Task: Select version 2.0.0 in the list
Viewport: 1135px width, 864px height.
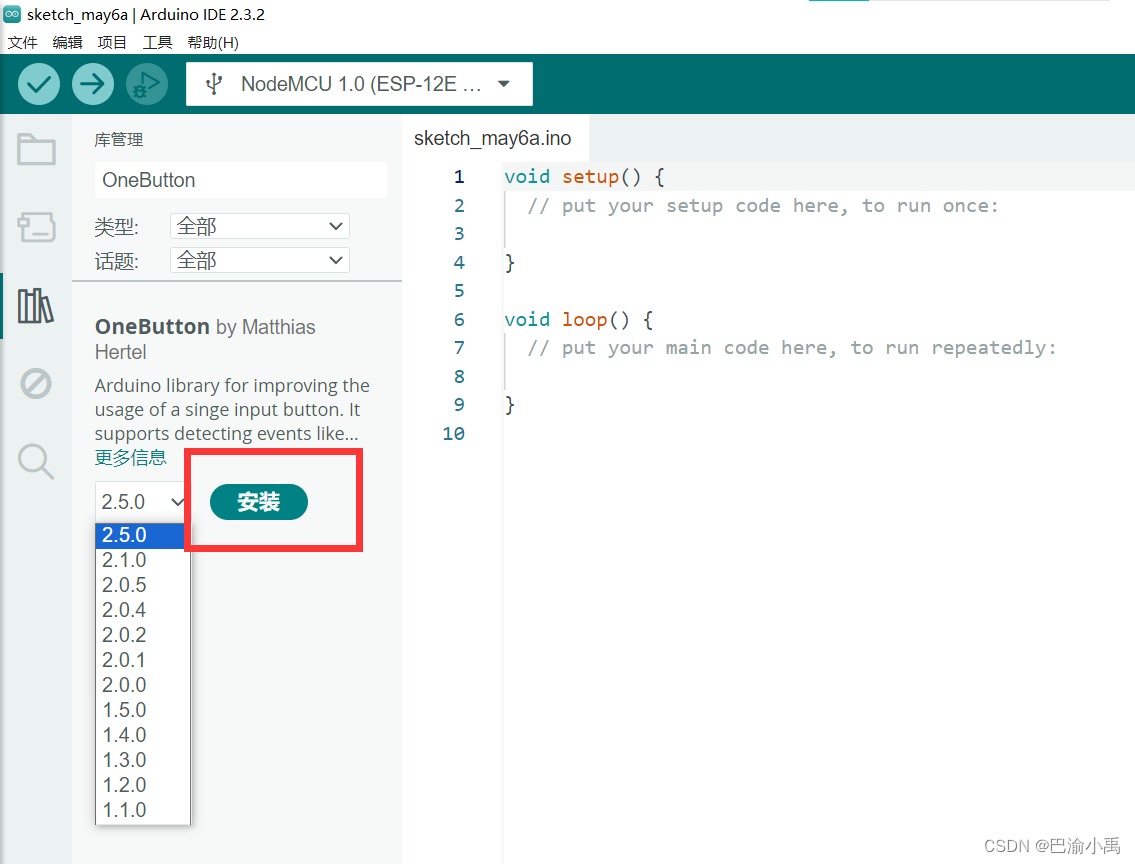Action: [142, 685]
